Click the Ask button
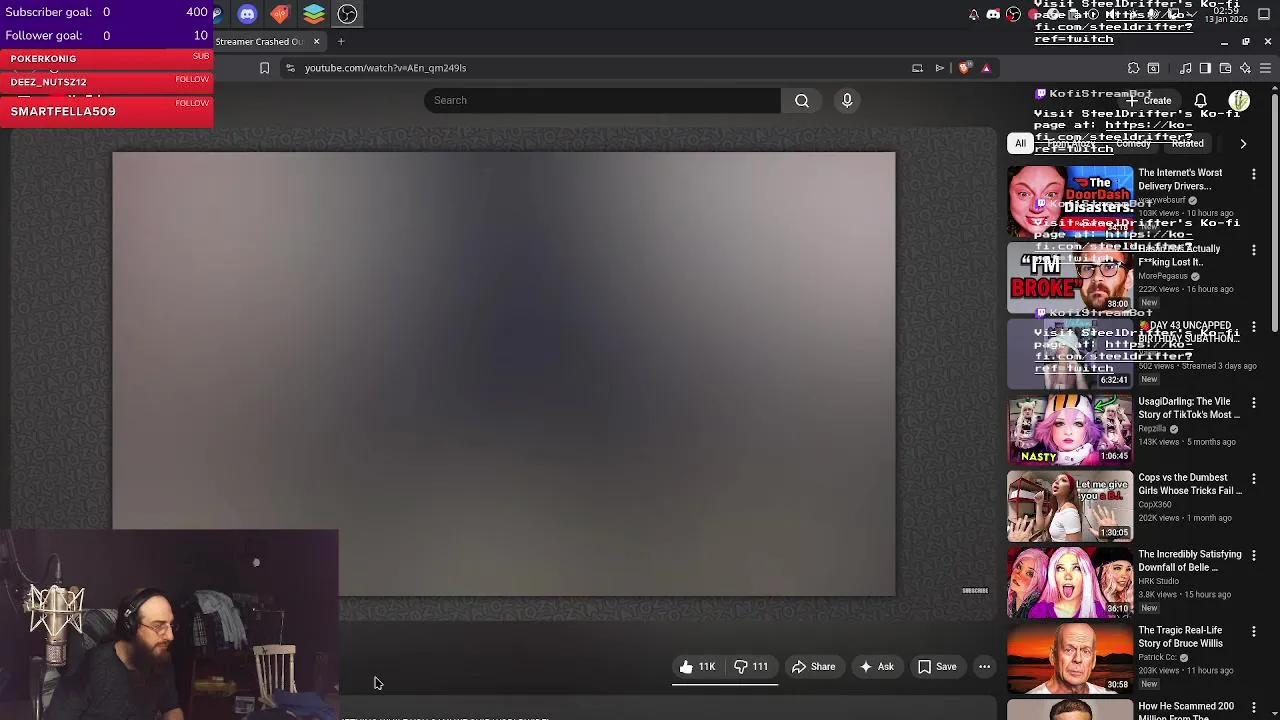 [x=876, y=667]
